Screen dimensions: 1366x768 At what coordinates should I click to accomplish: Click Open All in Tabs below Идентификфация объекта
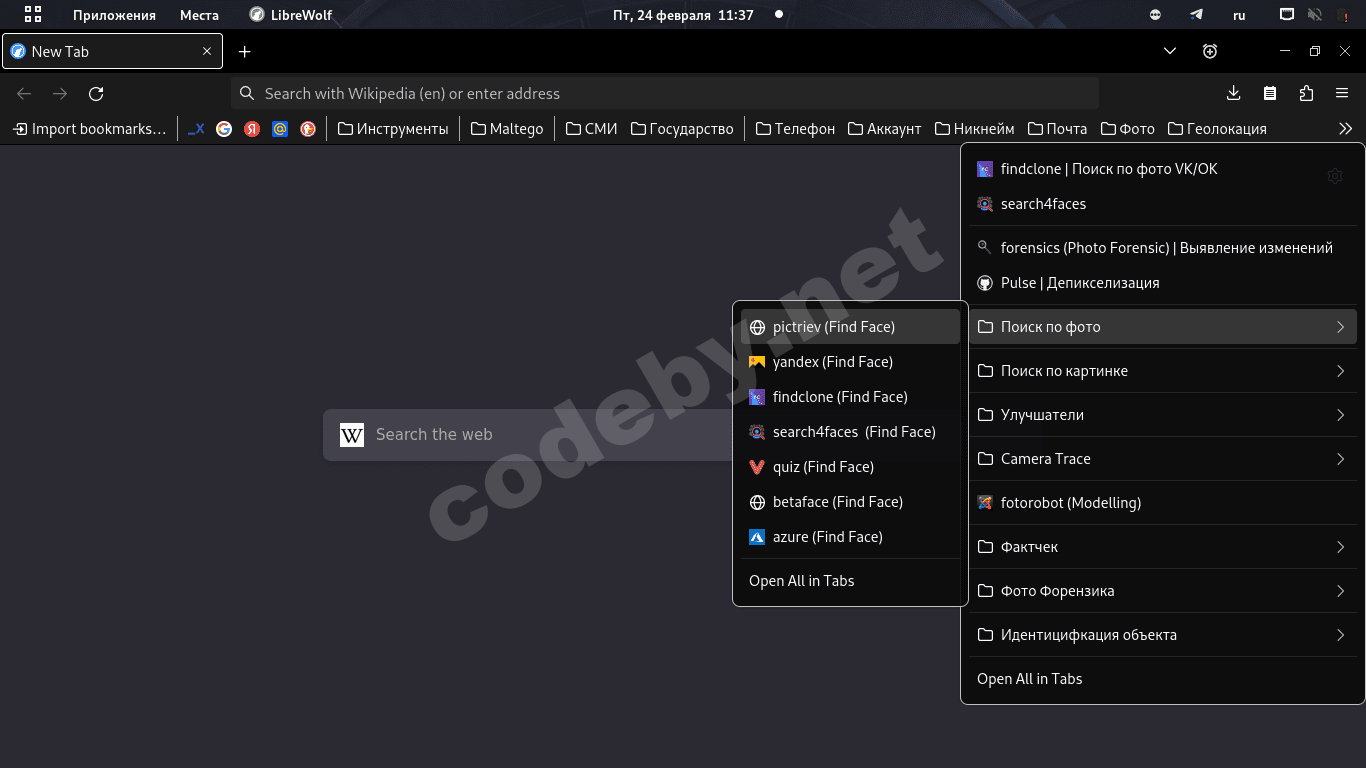pos(1162,679)
